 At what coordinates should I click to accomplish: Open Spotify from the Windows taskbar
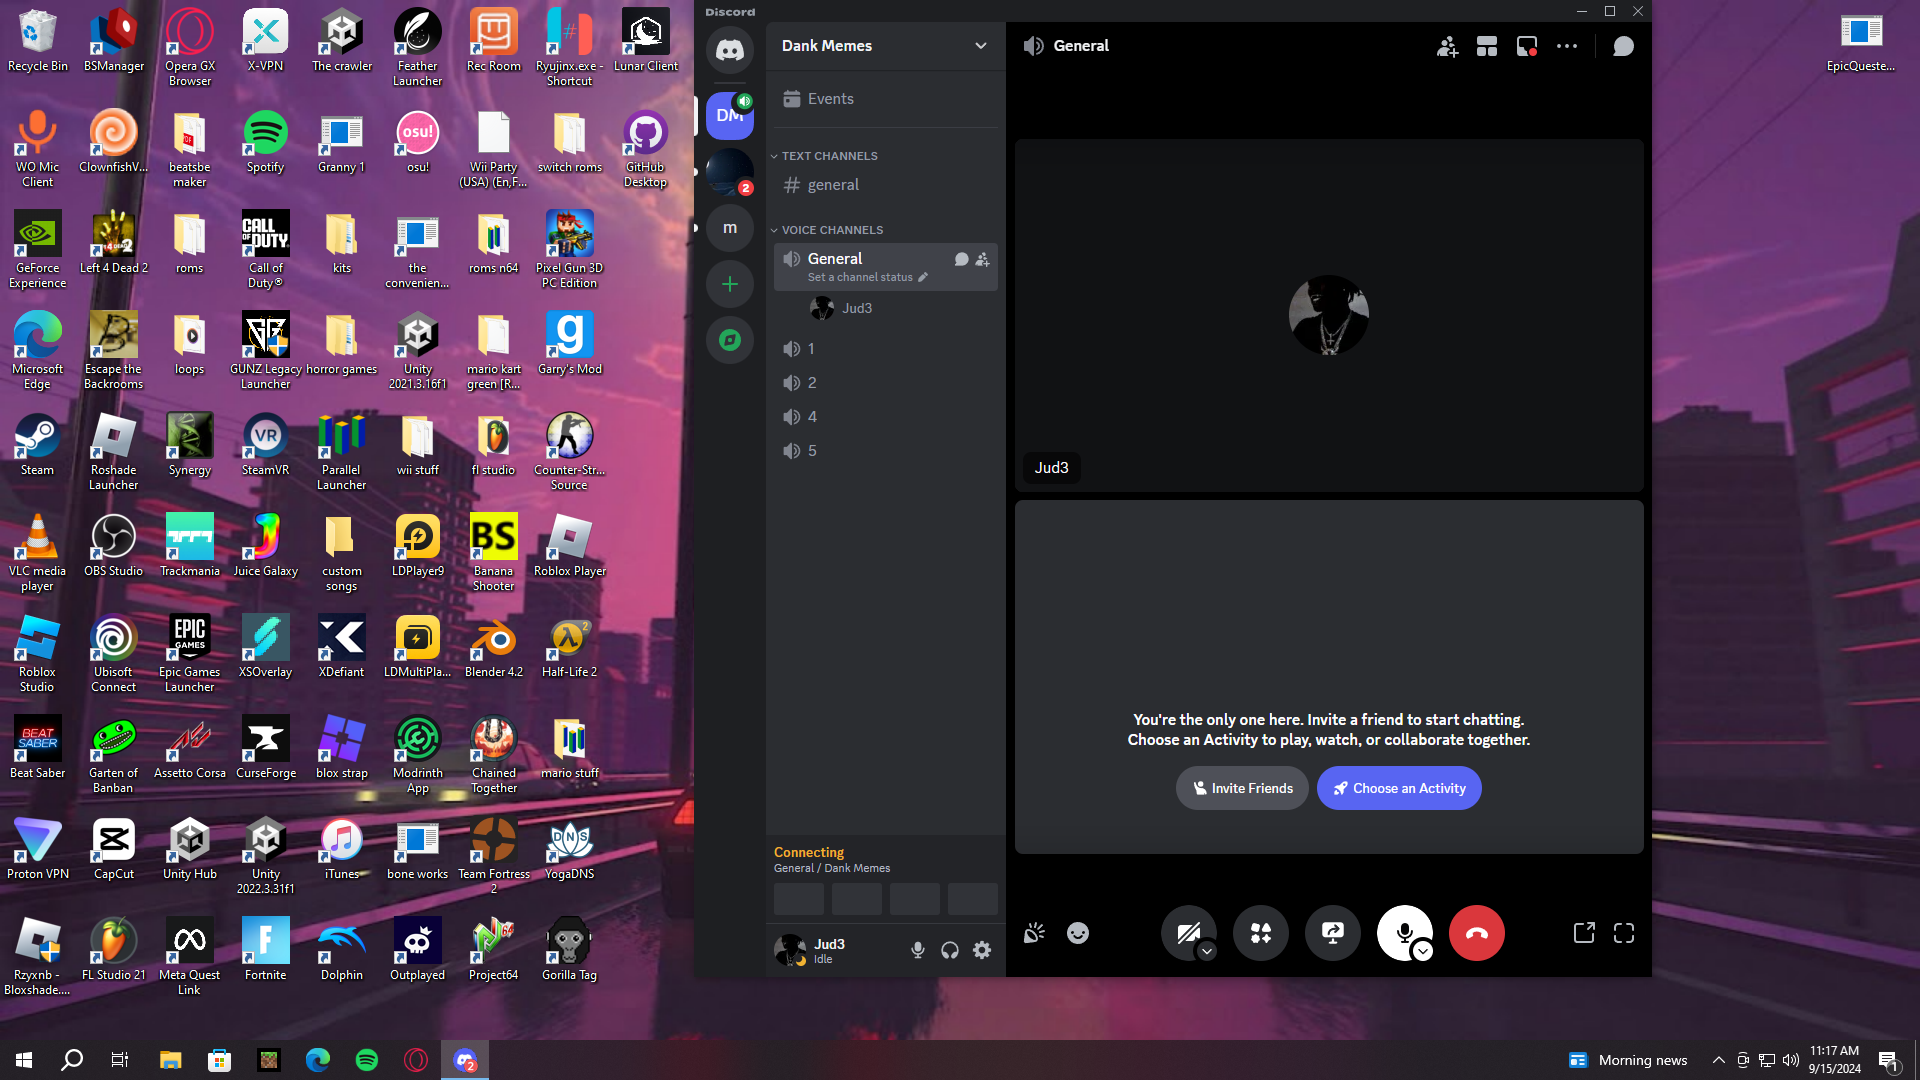367,1060
